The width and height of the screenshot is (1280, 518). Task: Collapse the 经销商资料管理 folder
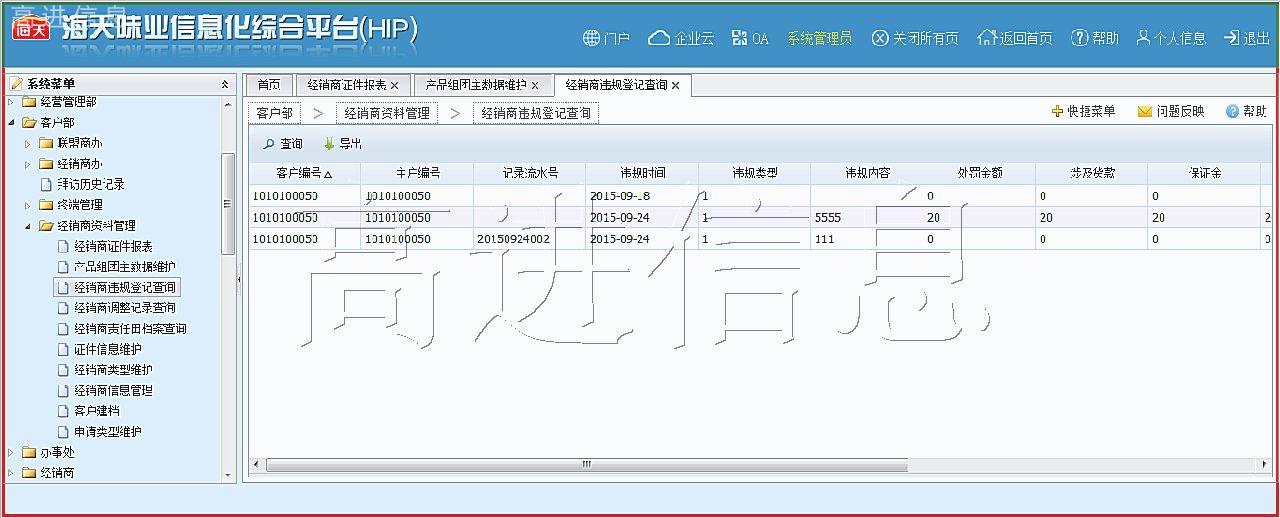(x=28, y=226)
